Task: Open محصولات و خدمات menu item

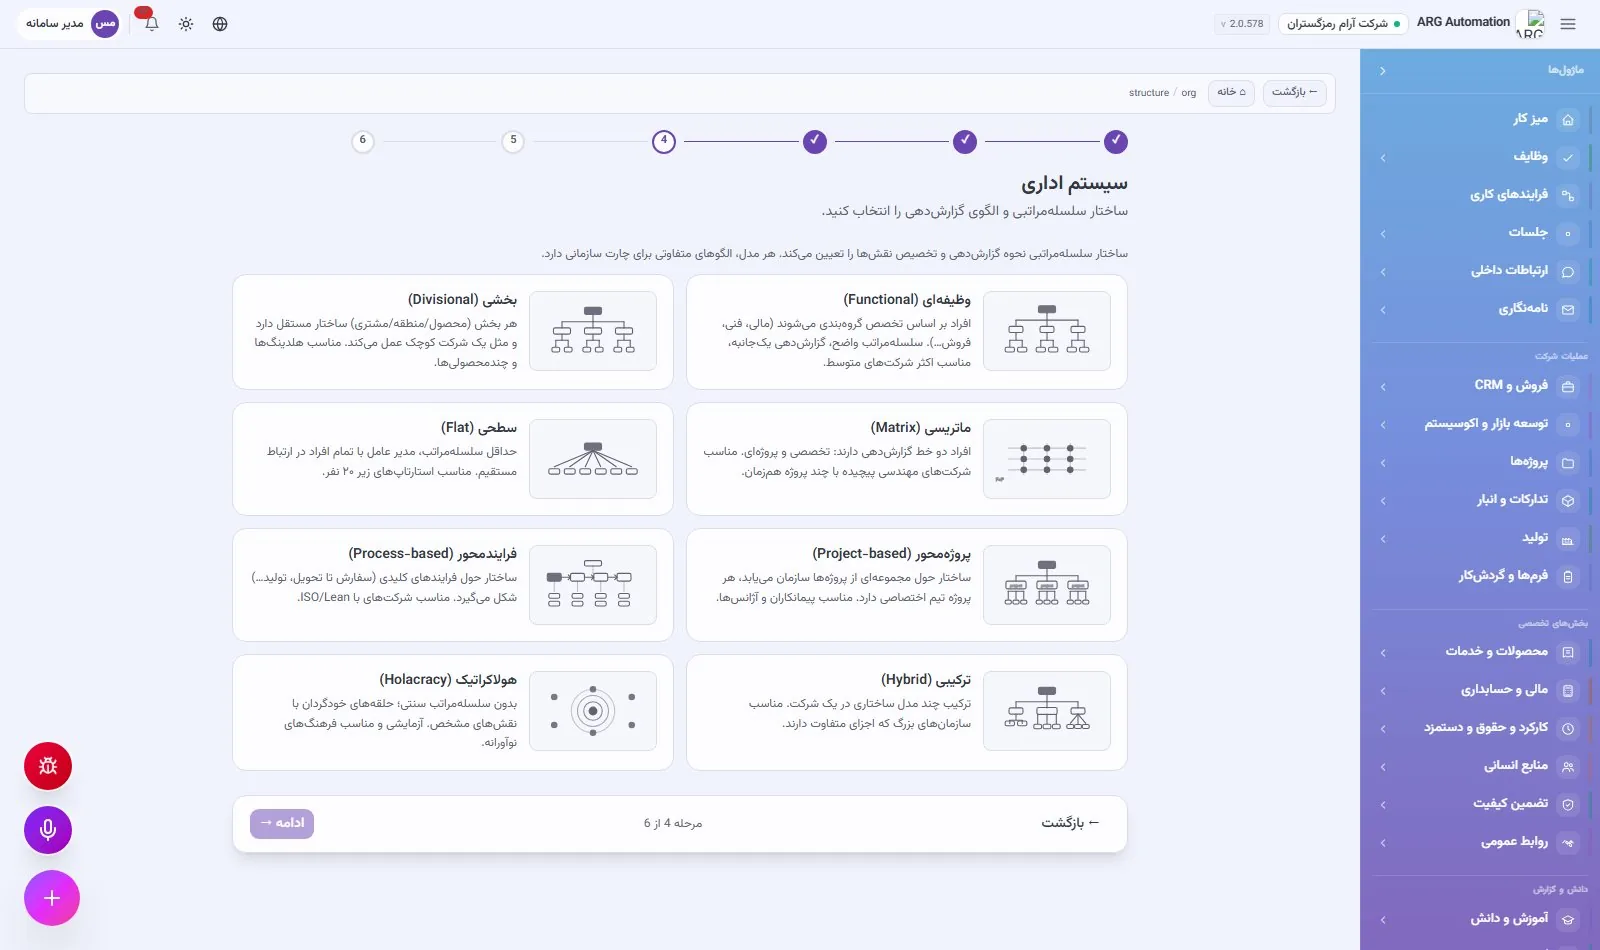Action: (x=1480, y=652)
